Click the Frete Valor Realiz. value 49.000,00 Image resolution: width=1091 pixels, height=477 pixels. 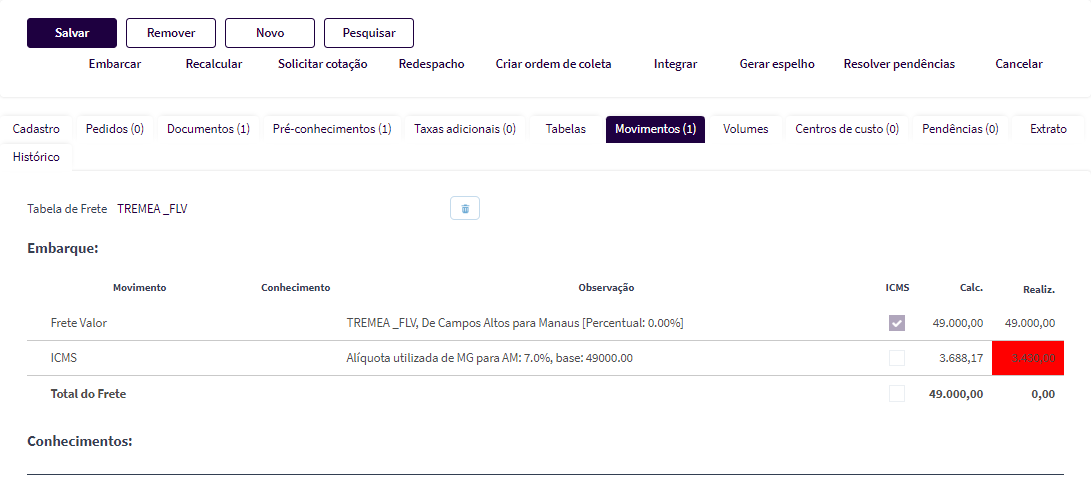(x=1030, y=323)
